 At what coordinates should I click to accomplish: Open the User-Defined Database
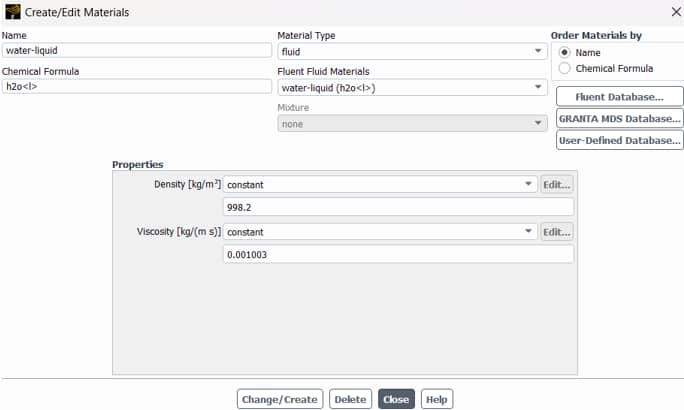[619, 140]
